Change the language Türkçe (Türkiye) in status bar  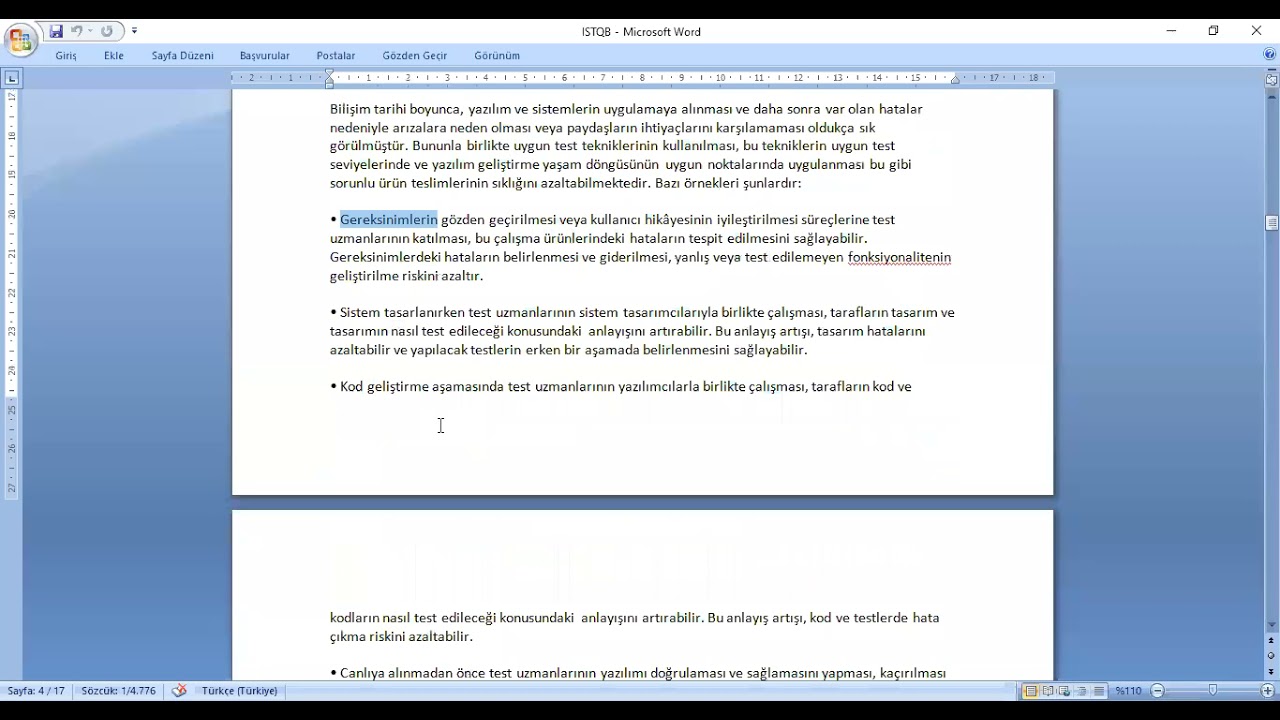240,691
